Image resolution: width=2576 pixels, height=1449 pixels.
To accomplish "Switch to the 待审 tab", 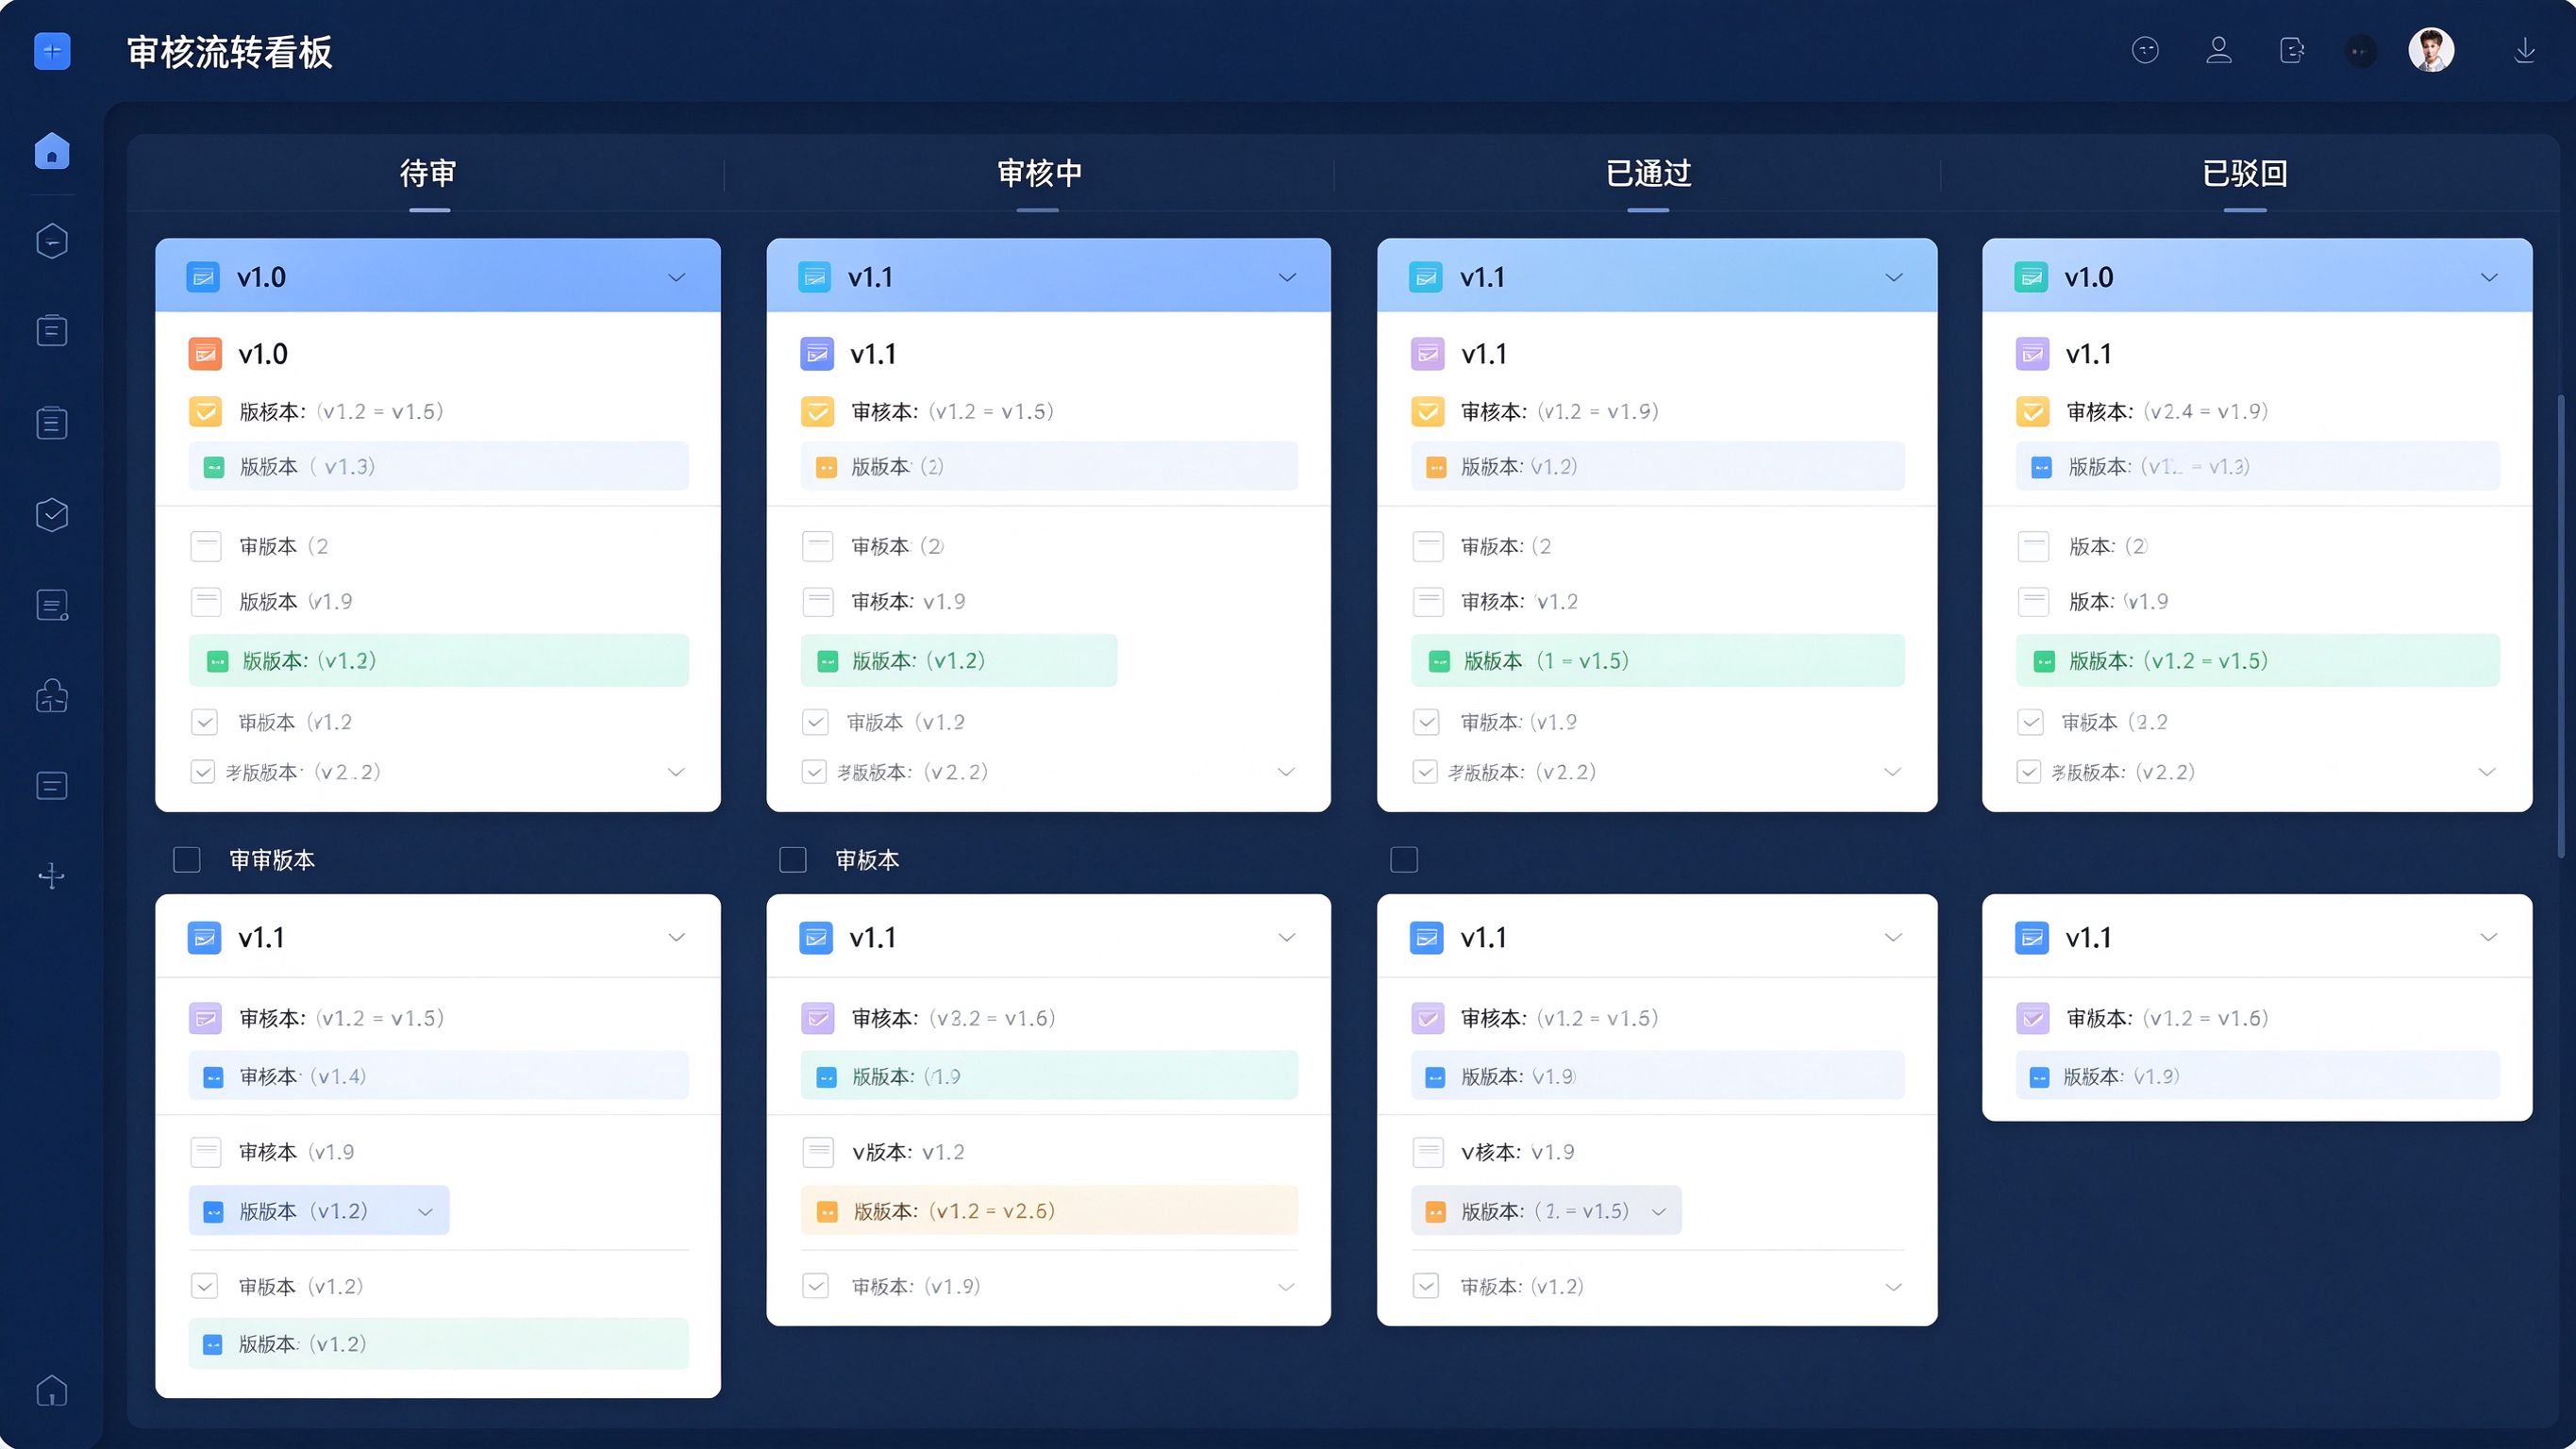I will click(429, 174).
